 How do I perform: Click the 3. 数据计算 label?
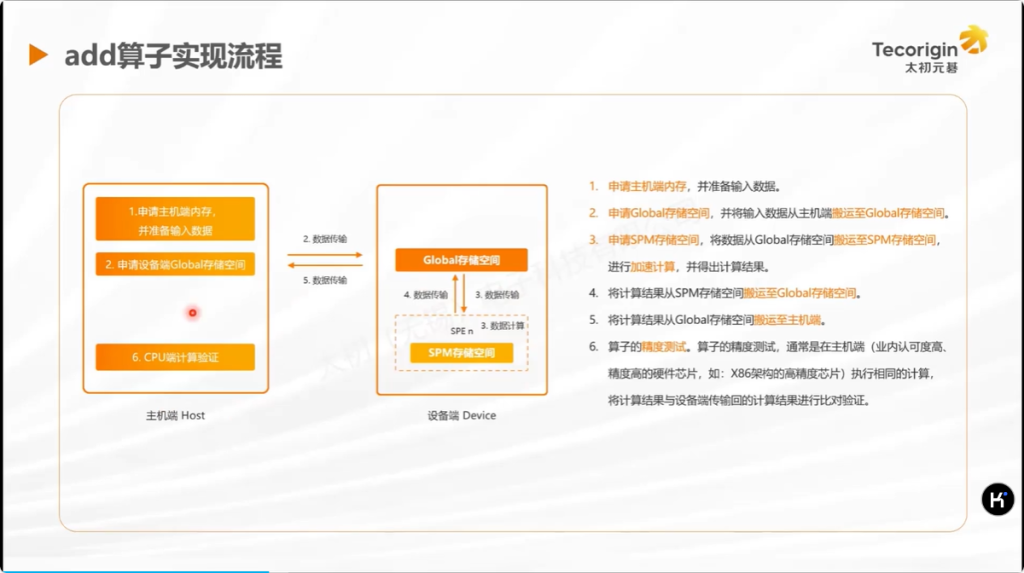[503, 326]
